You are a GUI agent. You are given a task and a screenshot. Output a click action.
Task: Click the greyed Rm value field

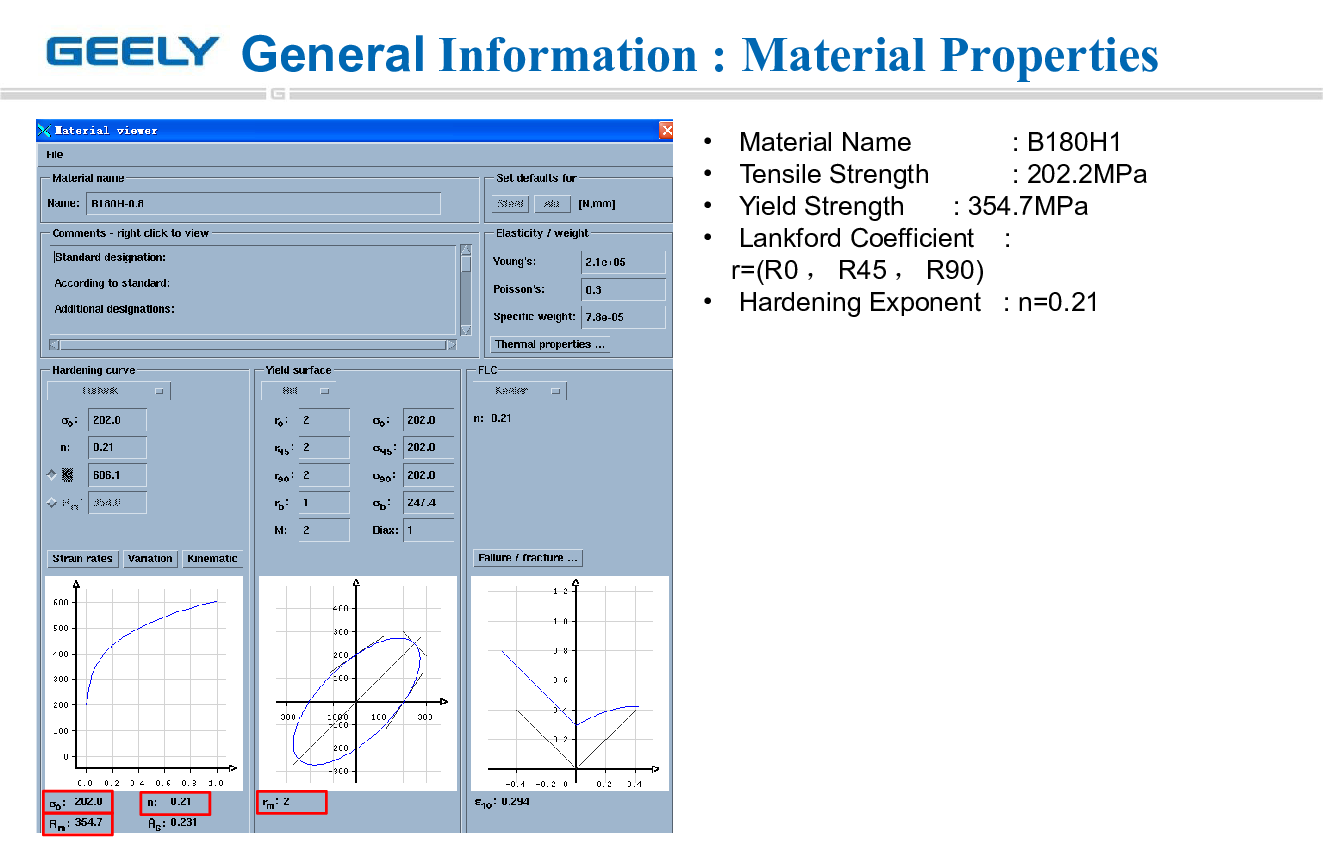point(117,503)
